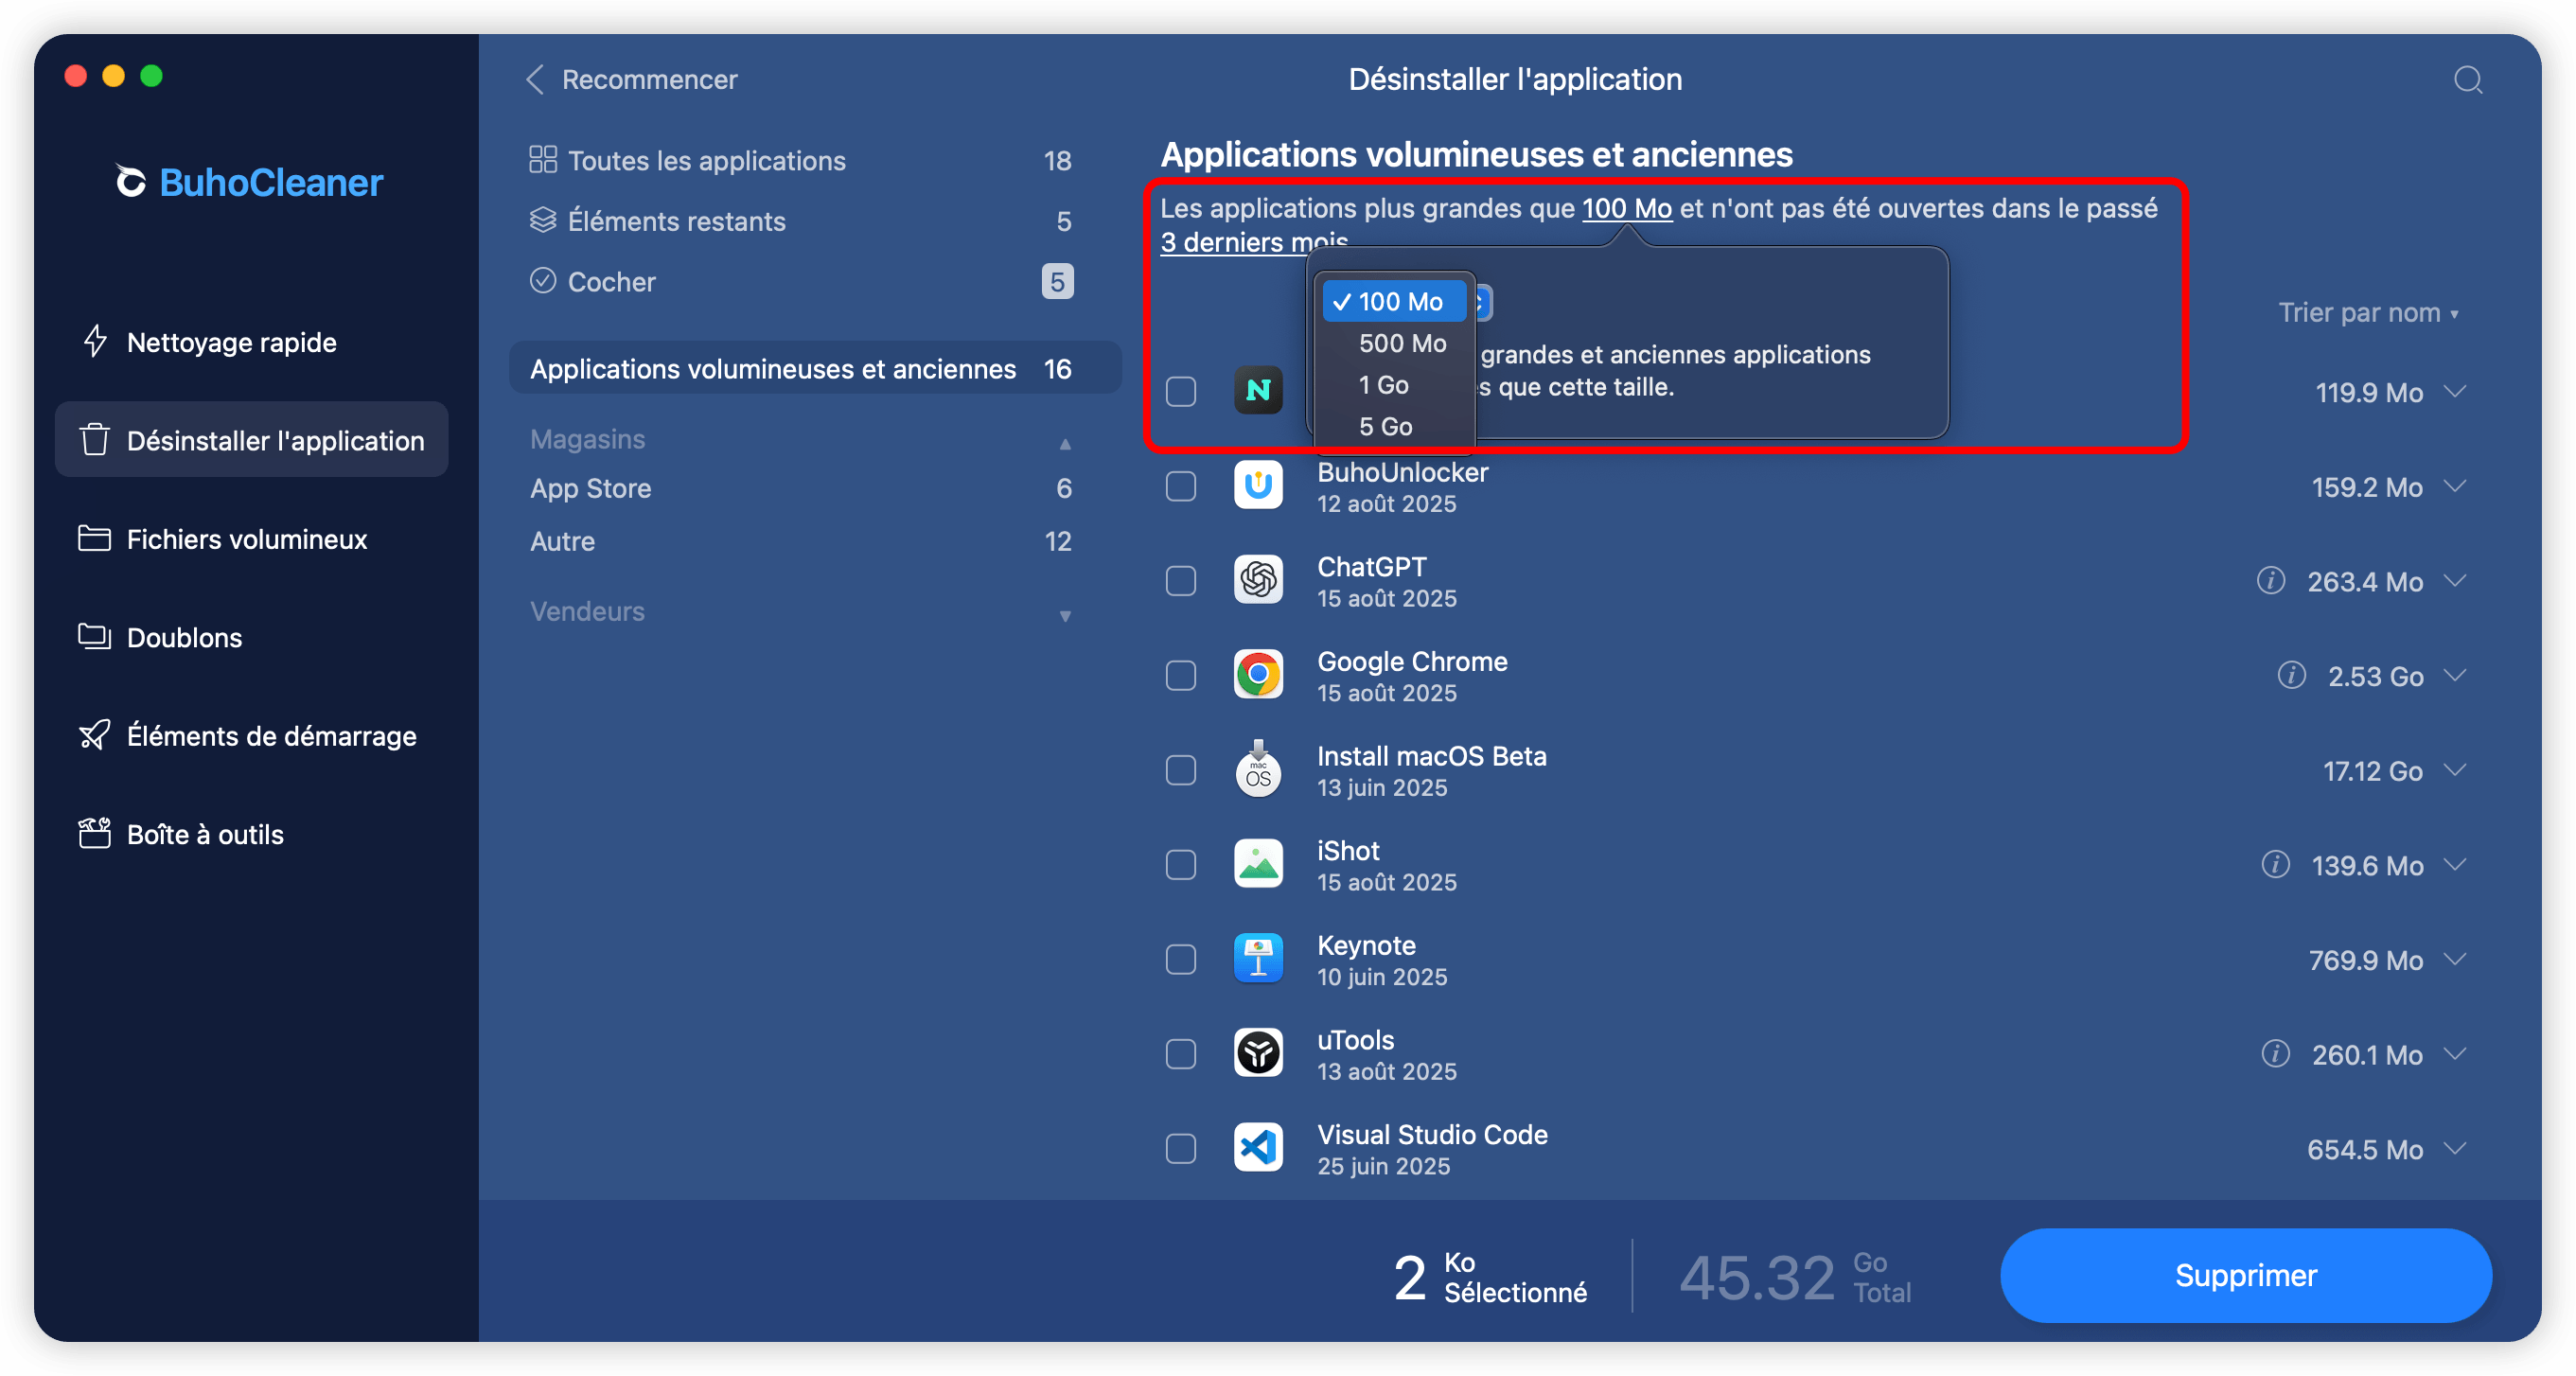Expand the Install macOS Beta row chevron
The image size is (2576, 1376).
pyautogui.click(x=2455, y=769)
